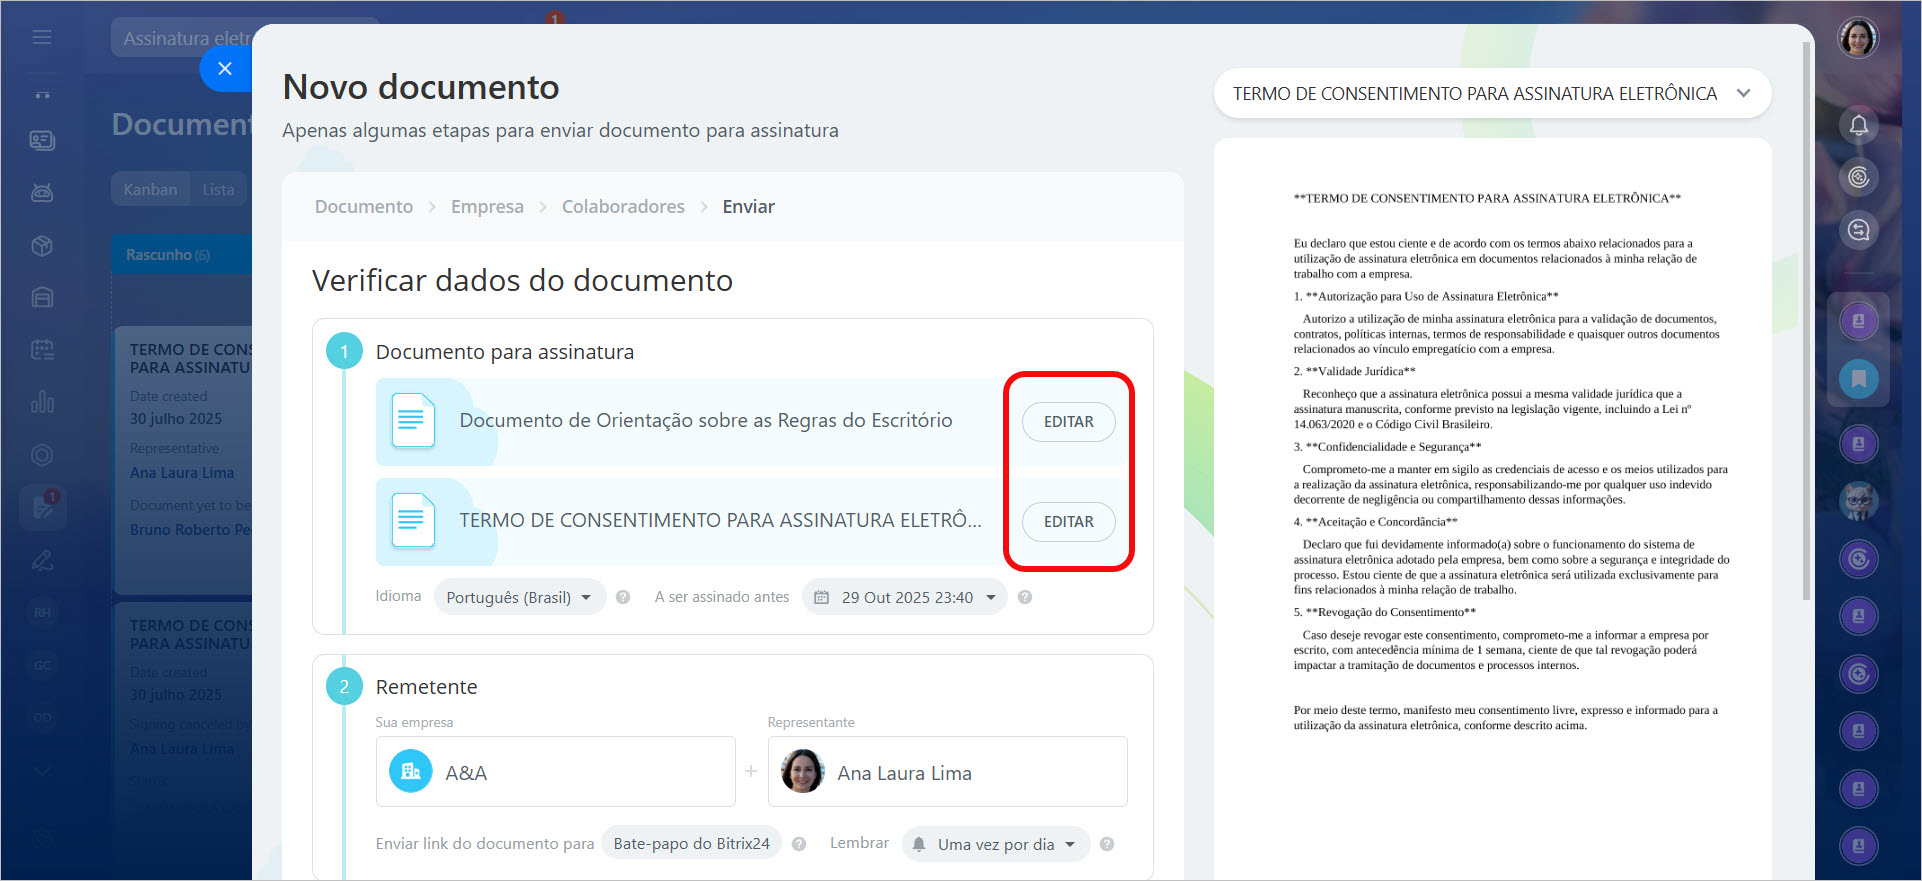Show help for Idioma setting

tap(623, 597)
